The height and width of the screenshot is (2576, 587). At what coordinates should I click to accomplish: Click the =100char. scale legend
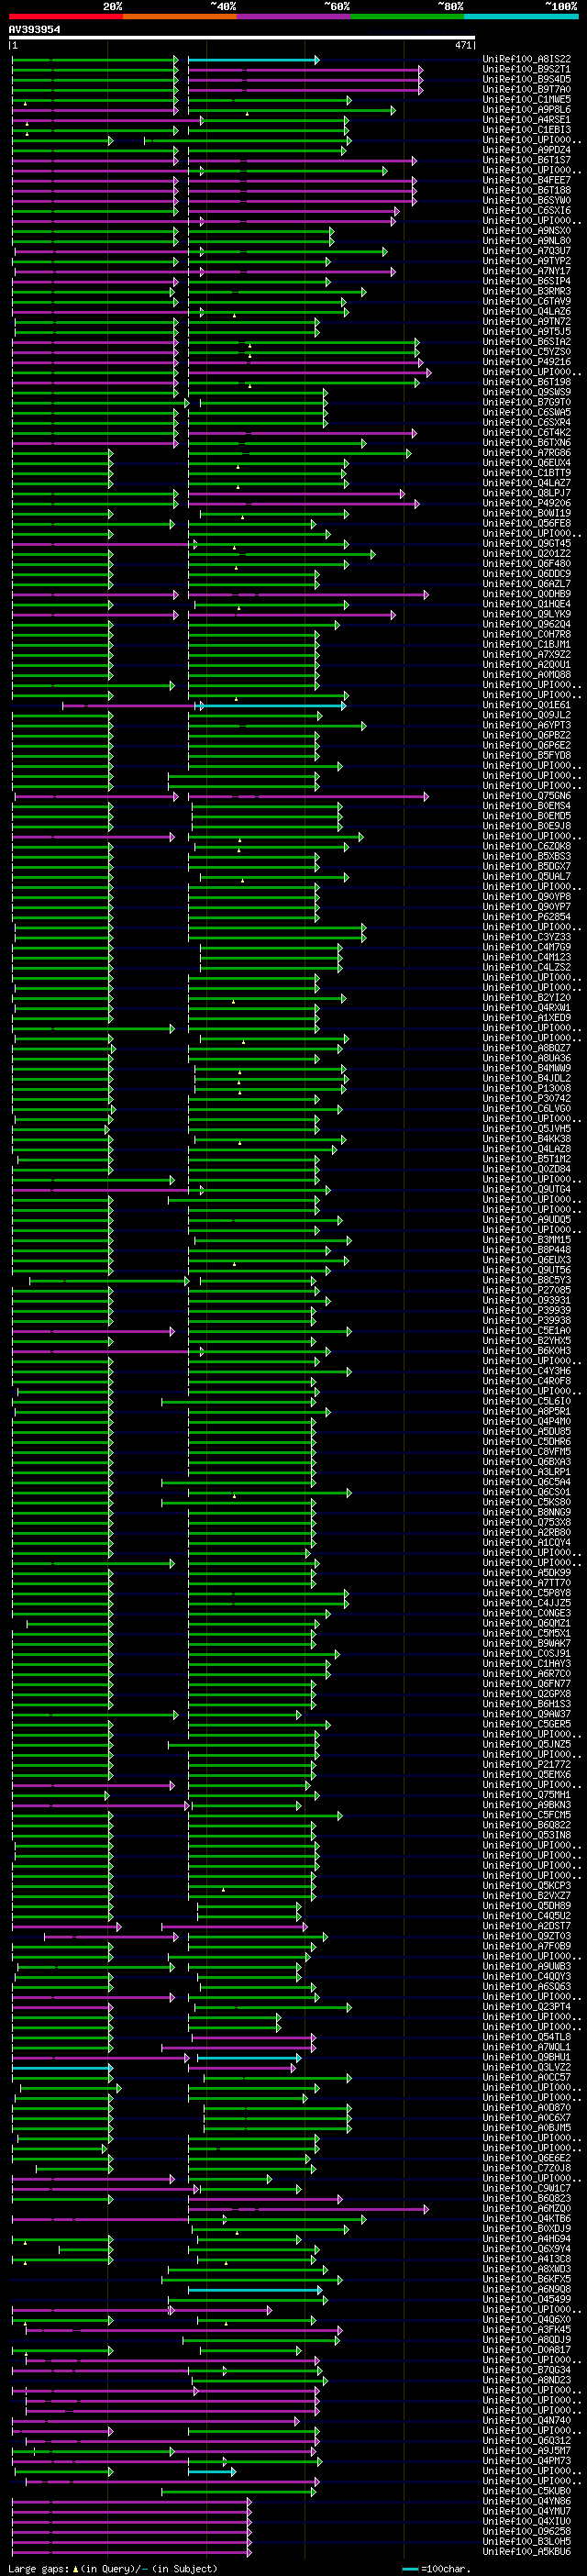(x=436, y=2568)
